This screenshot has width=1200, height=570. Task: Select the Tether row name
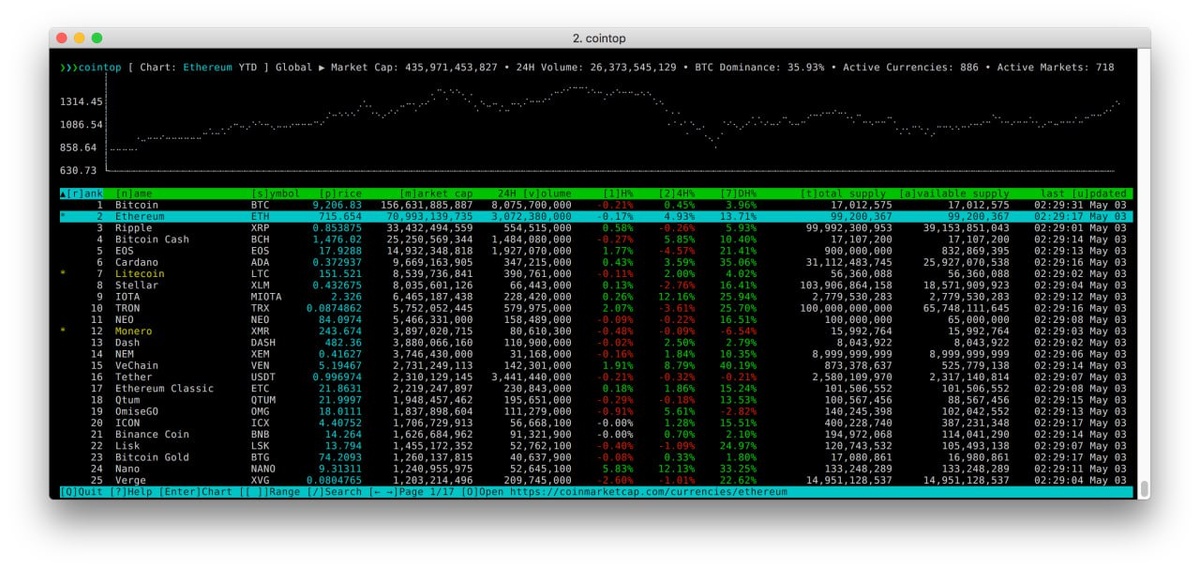[134, 377]
